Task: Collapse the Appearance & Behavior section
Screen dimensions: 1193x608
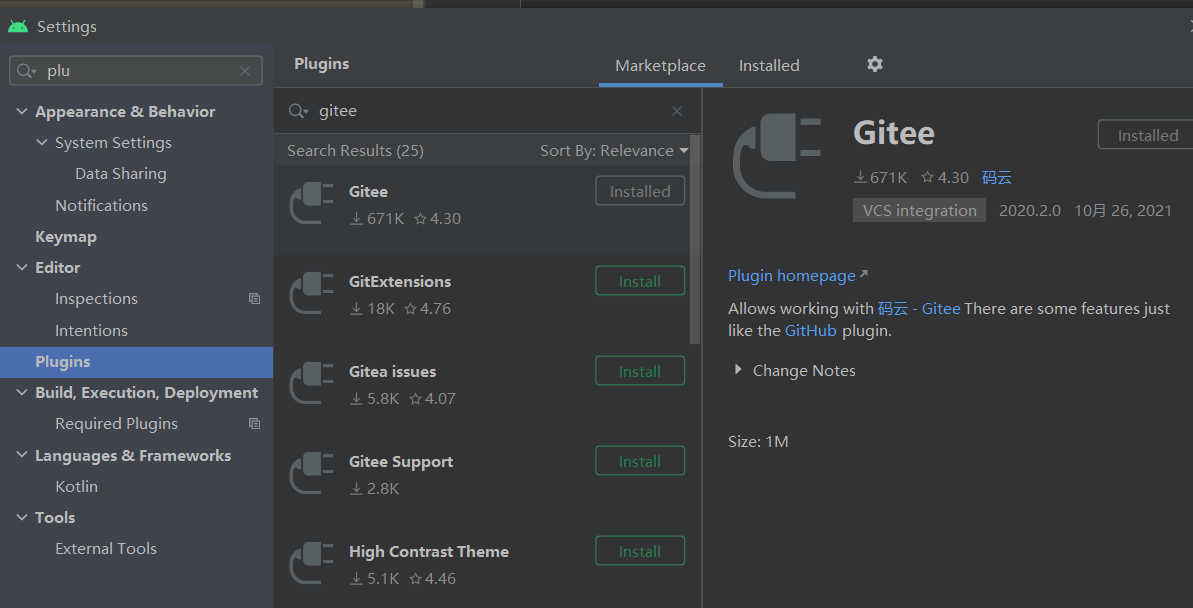Action: 21,112
